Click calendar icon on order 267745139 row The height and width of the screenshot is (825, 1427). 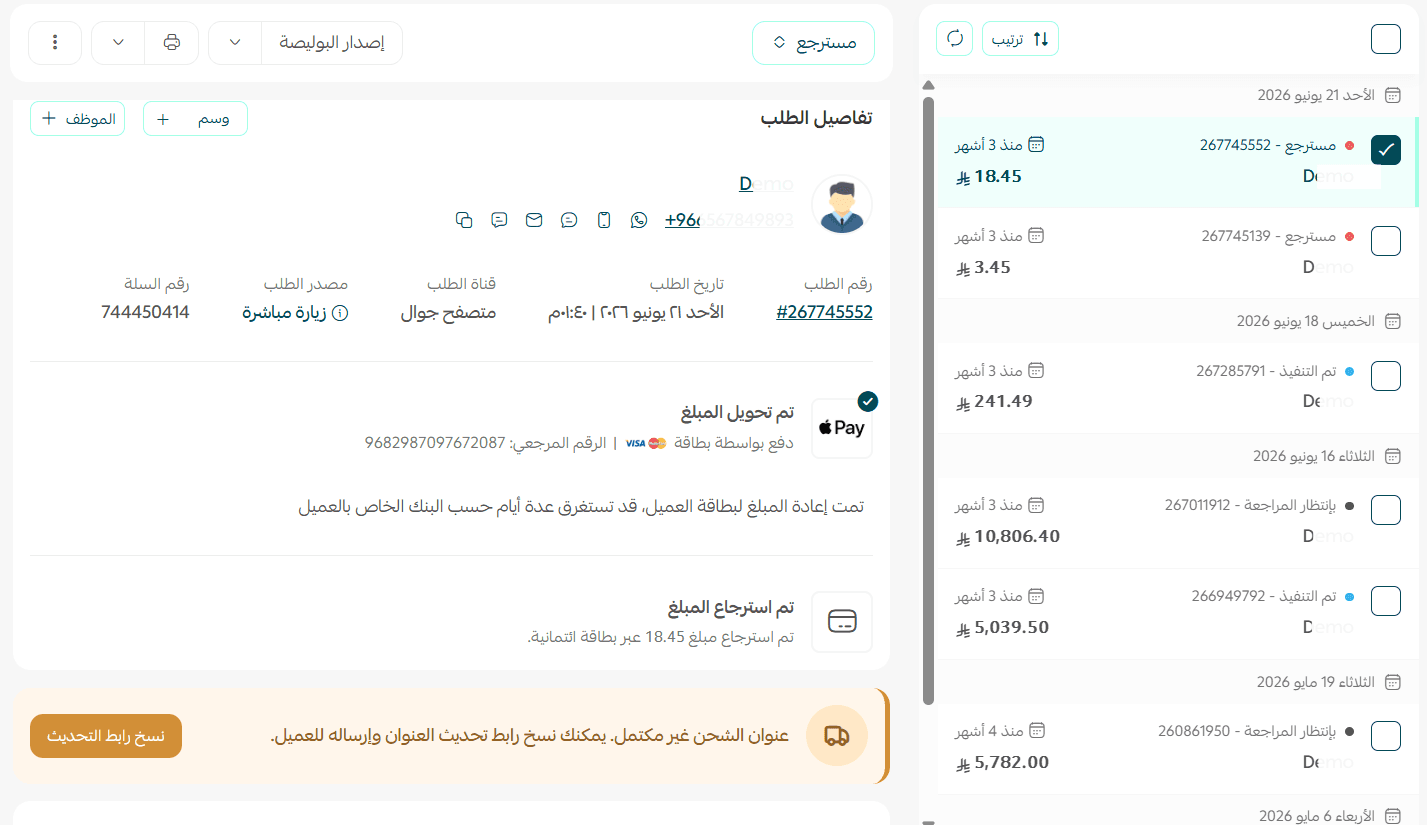(x=1037, y=236)
